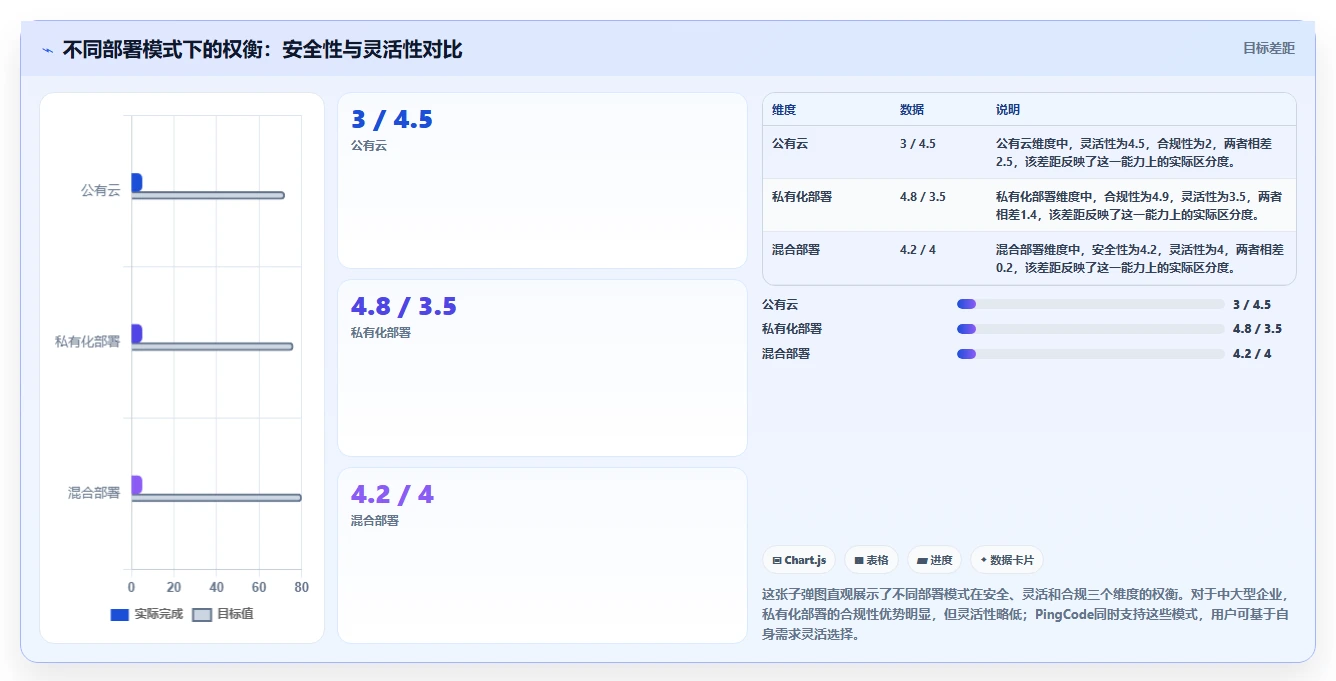Click the 公有云 progress bar
This screenshot has width=1336, height=681.
click(x=1090, y=304)
